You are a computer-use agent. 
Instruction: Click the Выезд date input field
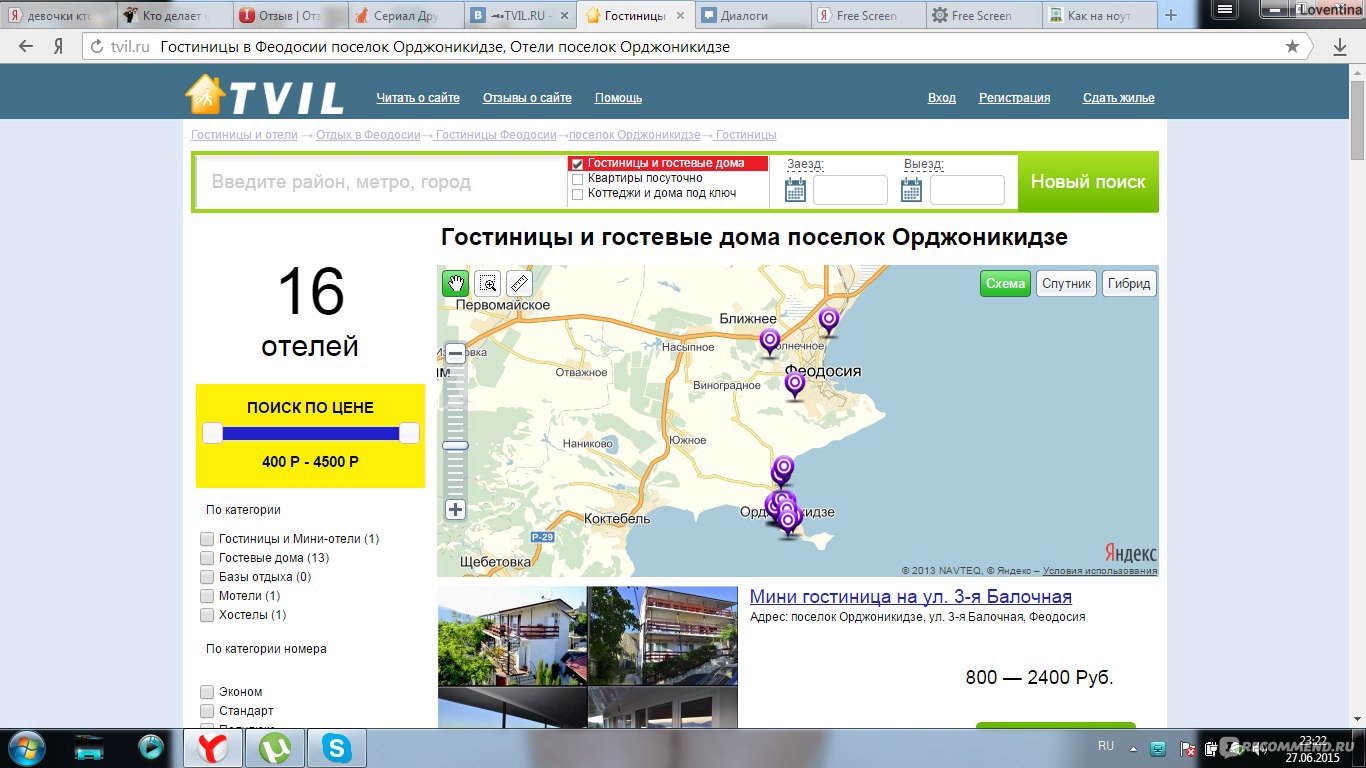click(967, 190)
